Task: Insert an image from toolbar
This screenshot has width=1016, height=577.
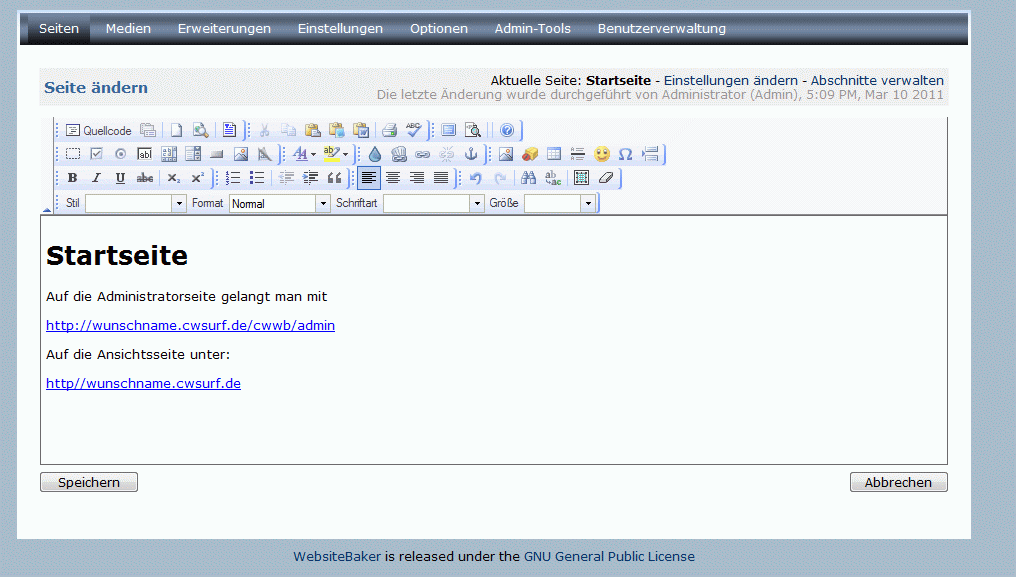Action: (x=505, y=154)
